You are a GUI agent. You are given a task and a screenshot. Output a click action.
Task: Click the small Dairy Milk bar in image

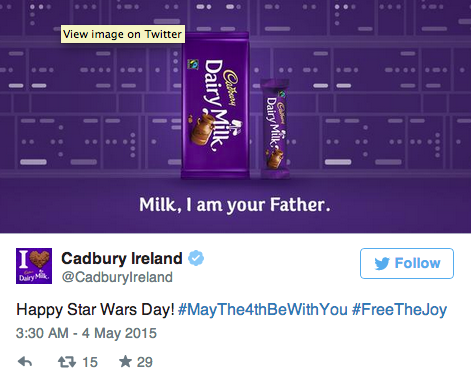(275, 129)
